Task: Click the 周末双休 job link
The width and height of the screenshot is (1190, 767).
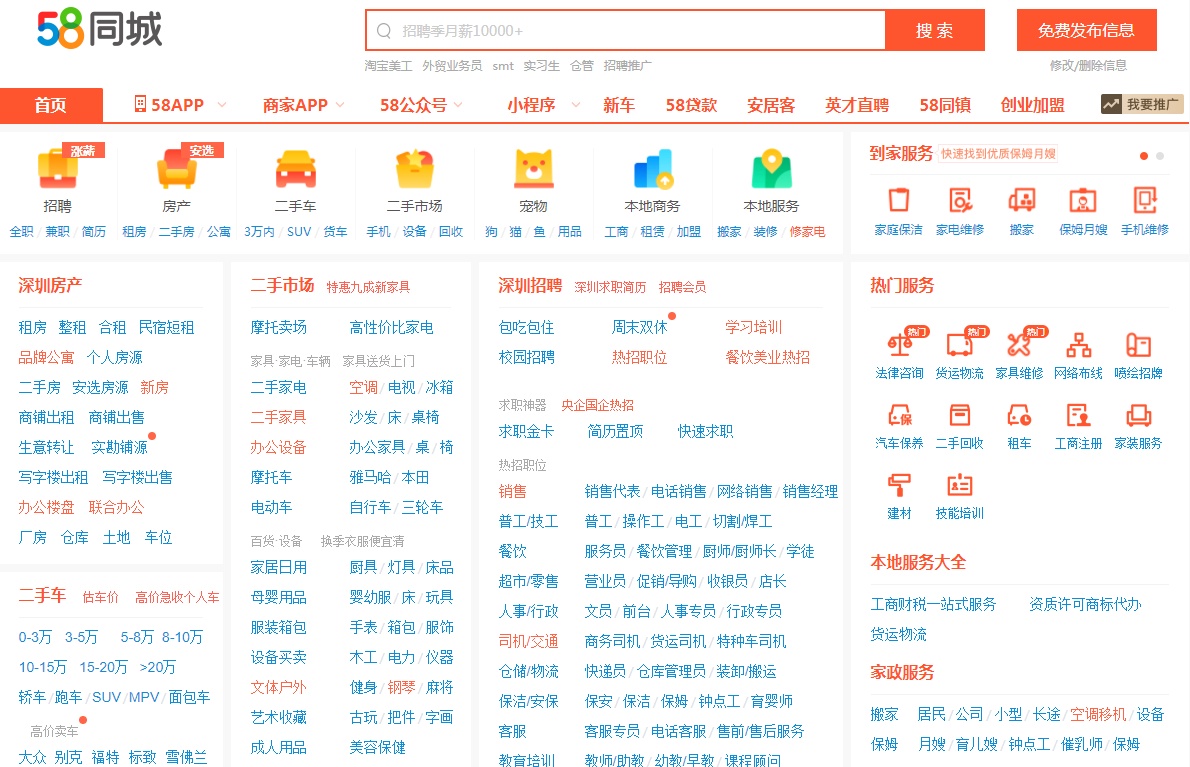Action: (640, 327)
